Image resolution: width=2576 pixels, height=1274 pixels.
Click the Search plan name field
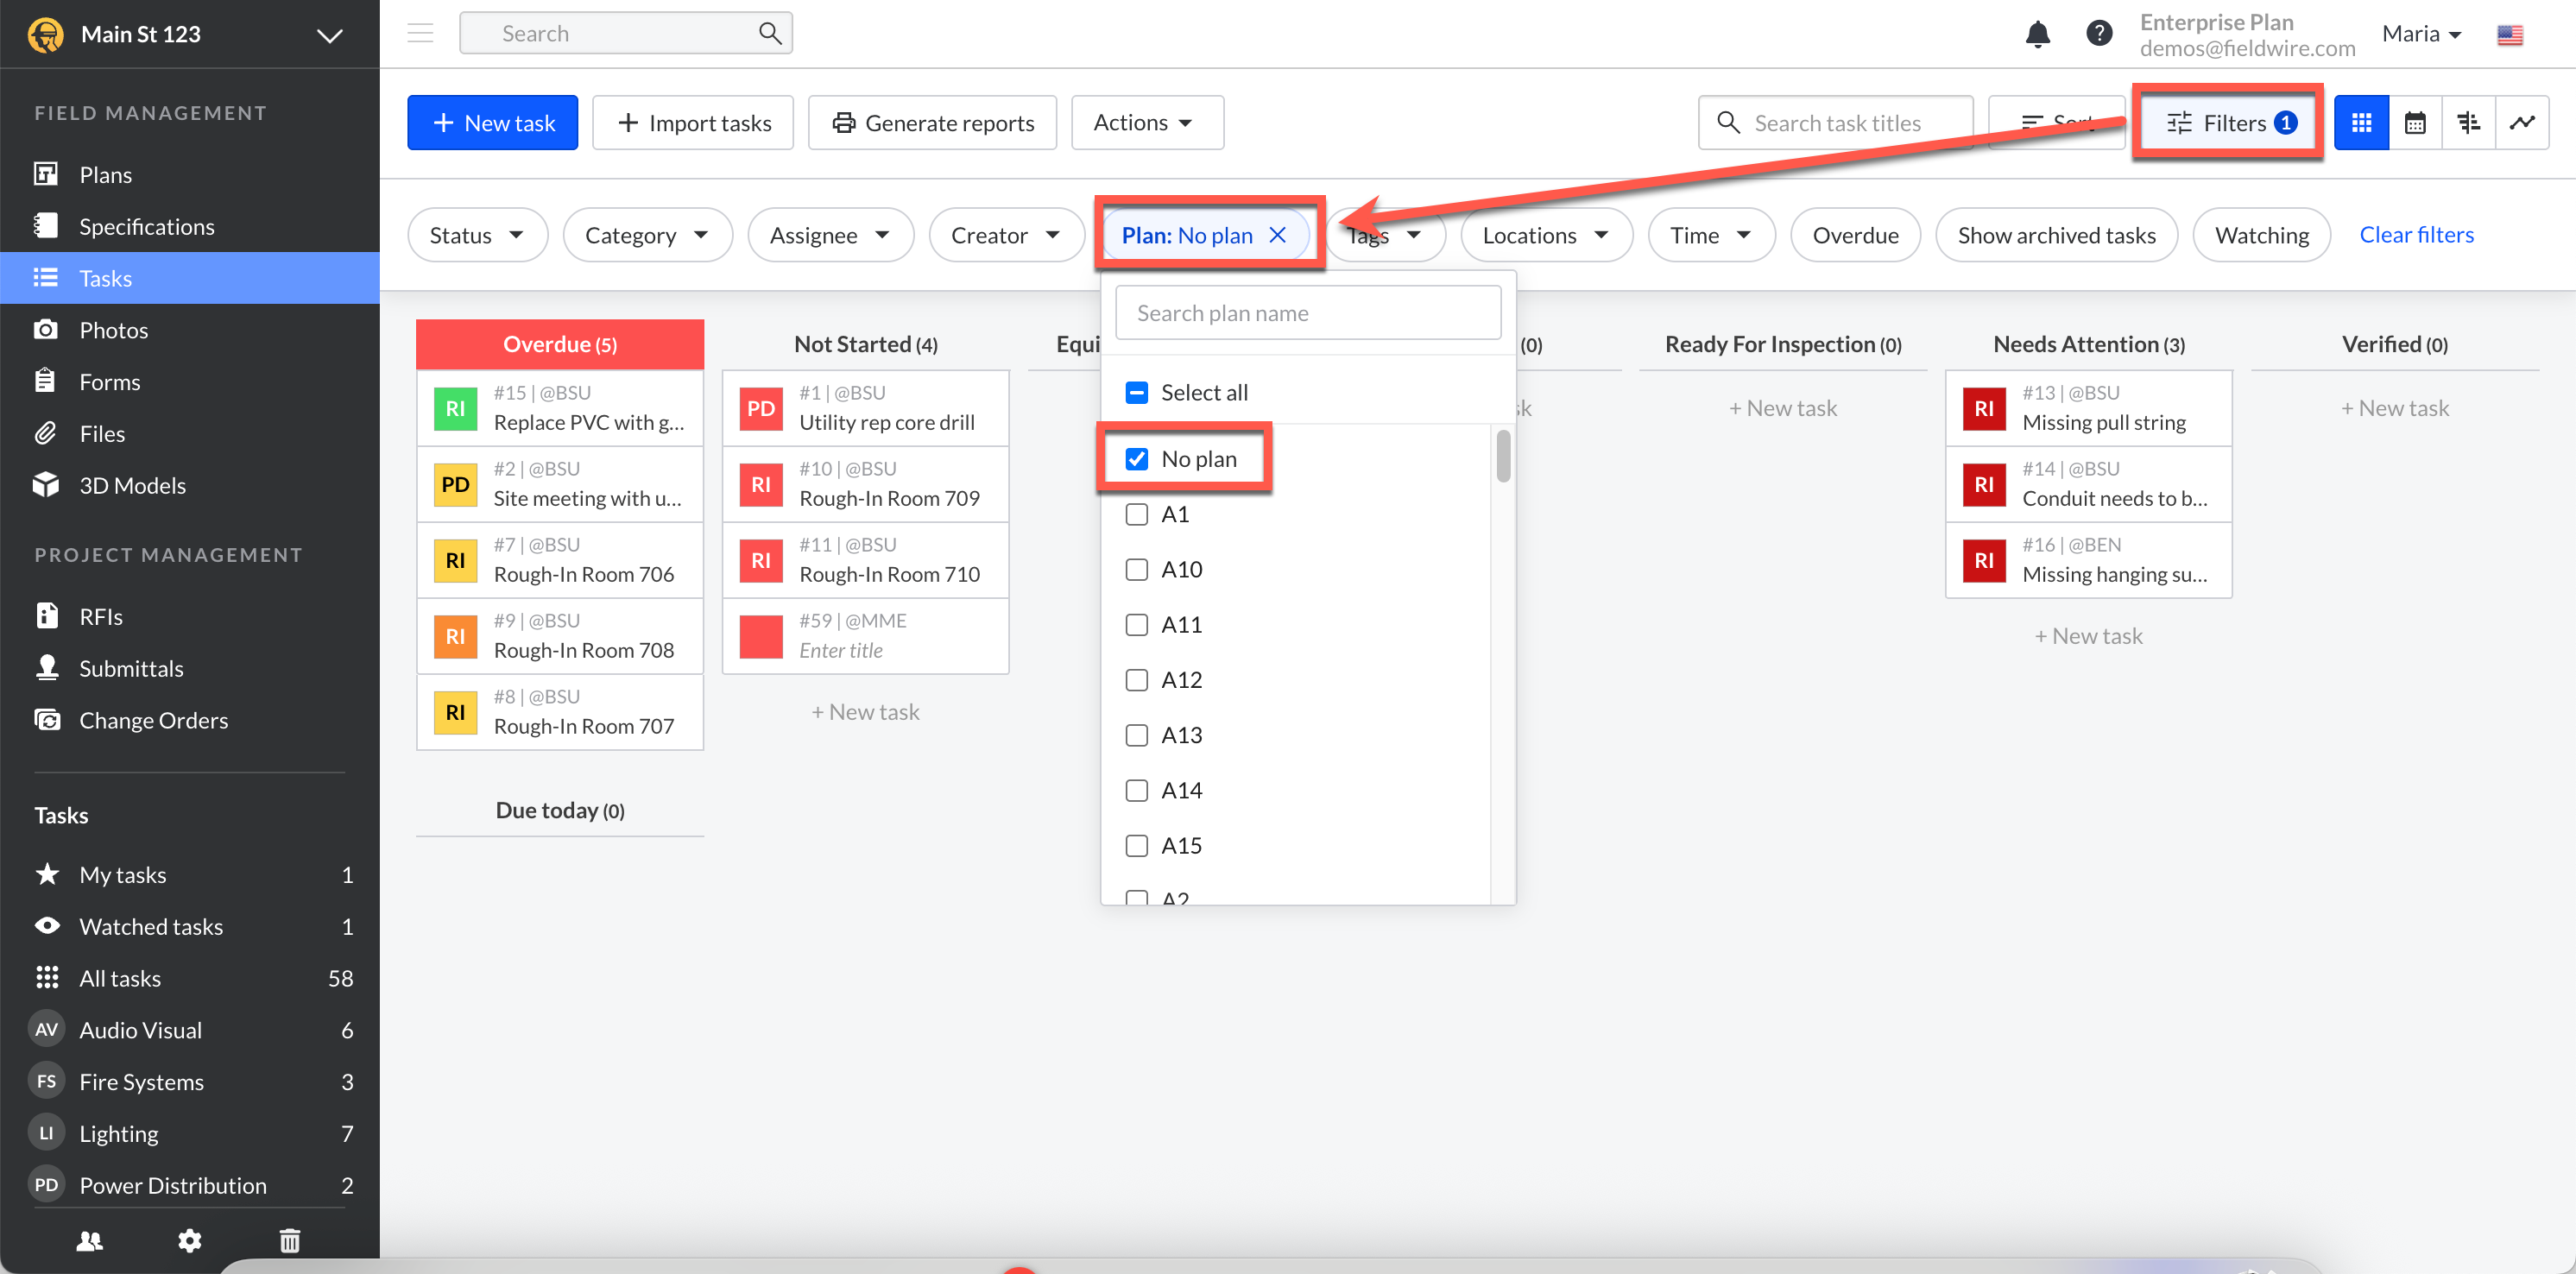pos(1307,313)
